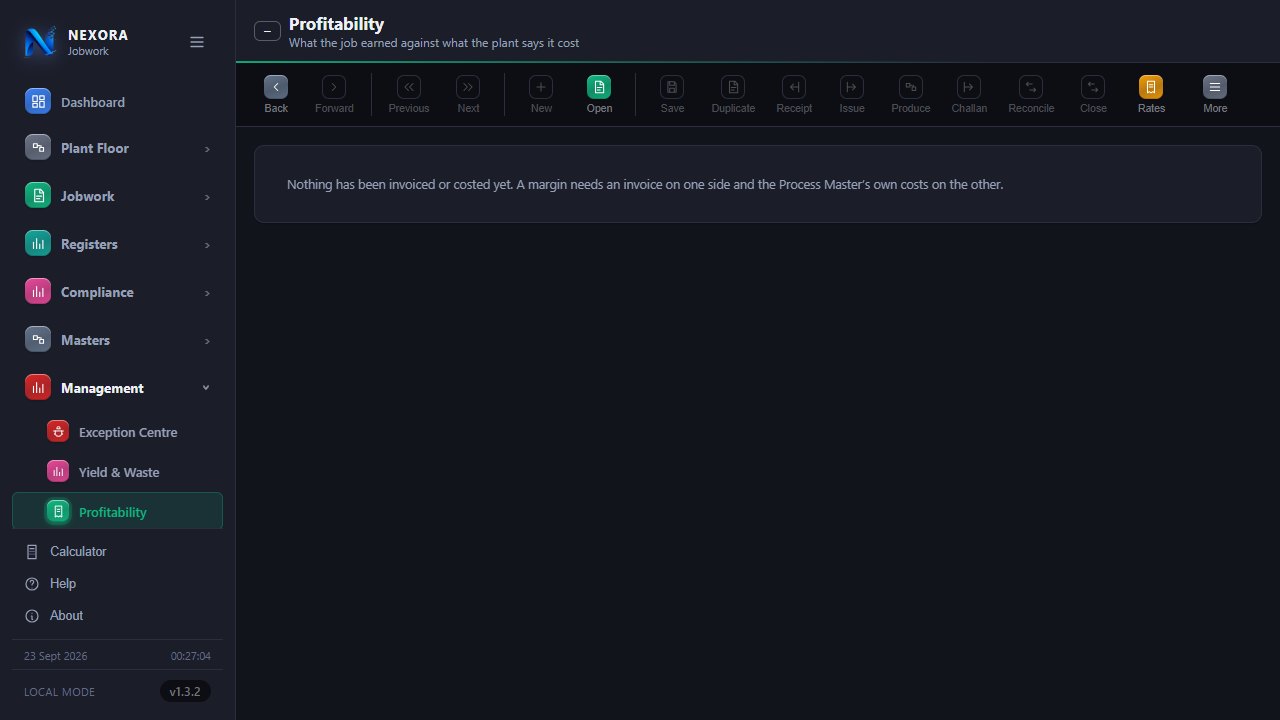Click the Masters icon
Screen dimensions: 1280x720
point(38,339)
